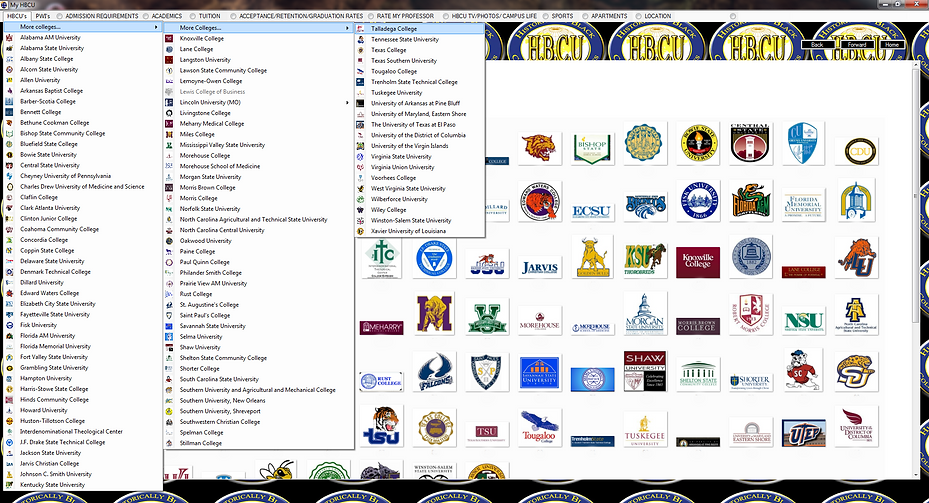
Task: Click the Tuskegee University menu icon
Action: [x=360, y=92]
